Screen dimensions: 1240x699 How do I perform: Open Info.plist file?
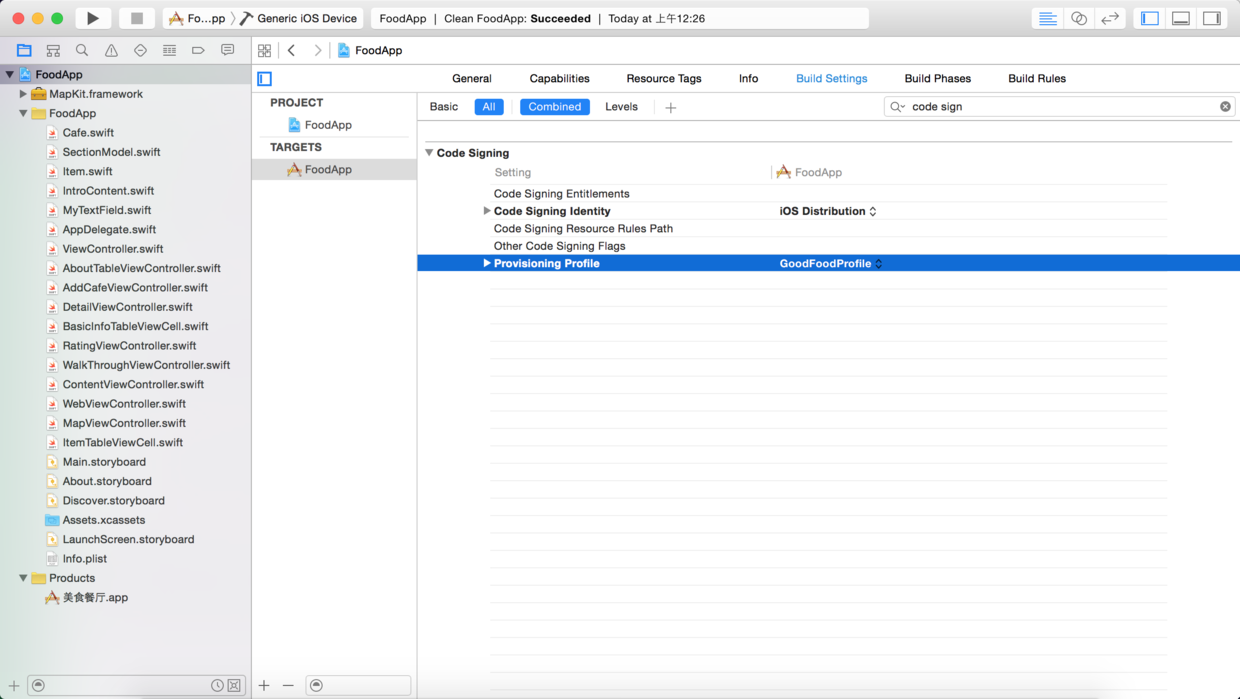click(x=84, y=559)
